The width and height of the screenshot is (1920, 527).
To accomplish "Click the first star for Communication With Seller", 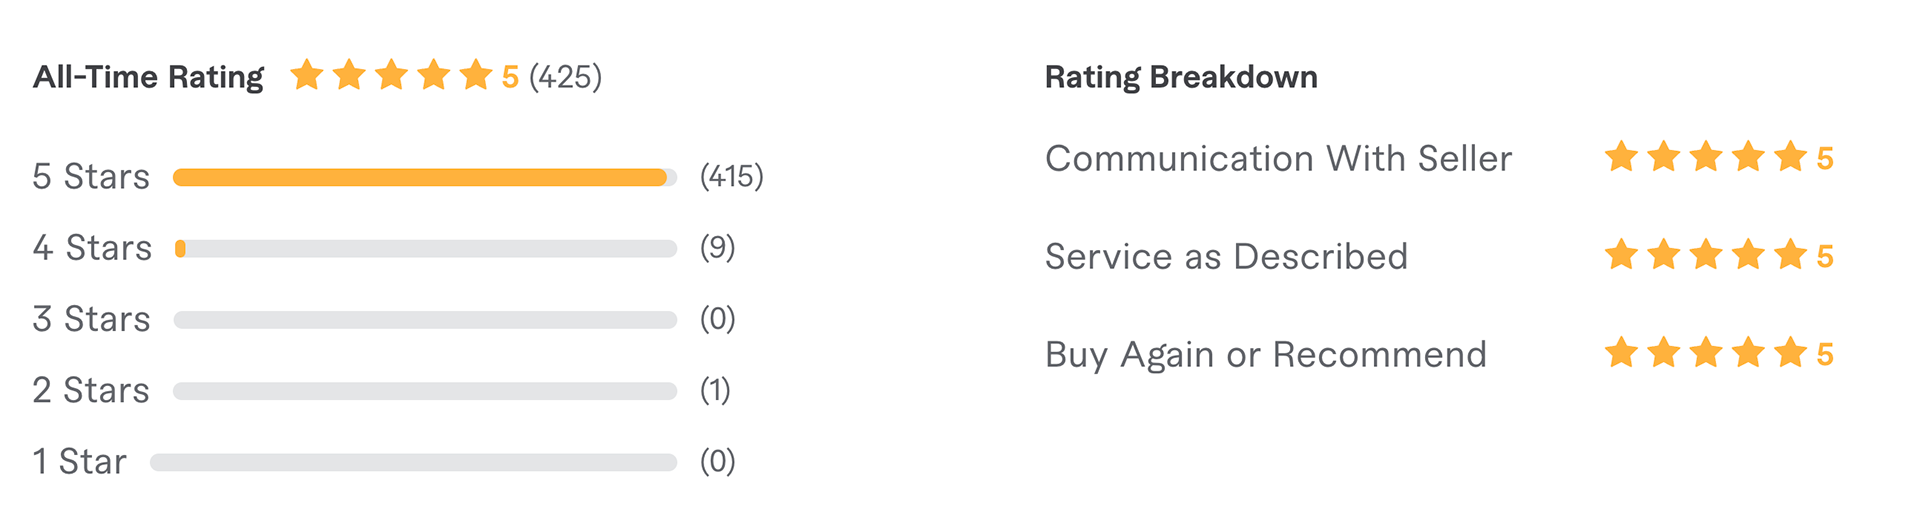I will (1621, 157).
